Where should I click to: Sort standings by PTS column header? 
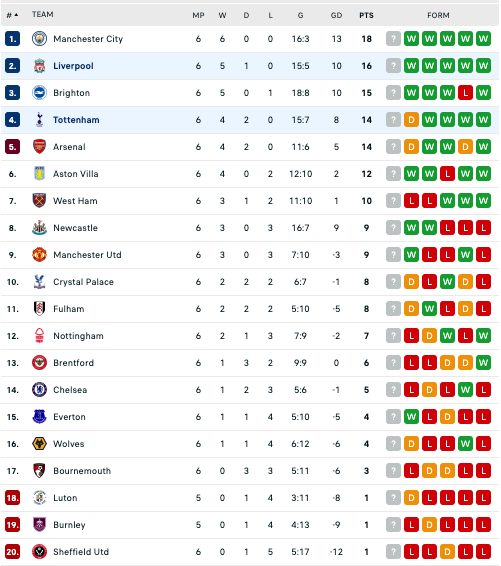click(x=366, y=15)
